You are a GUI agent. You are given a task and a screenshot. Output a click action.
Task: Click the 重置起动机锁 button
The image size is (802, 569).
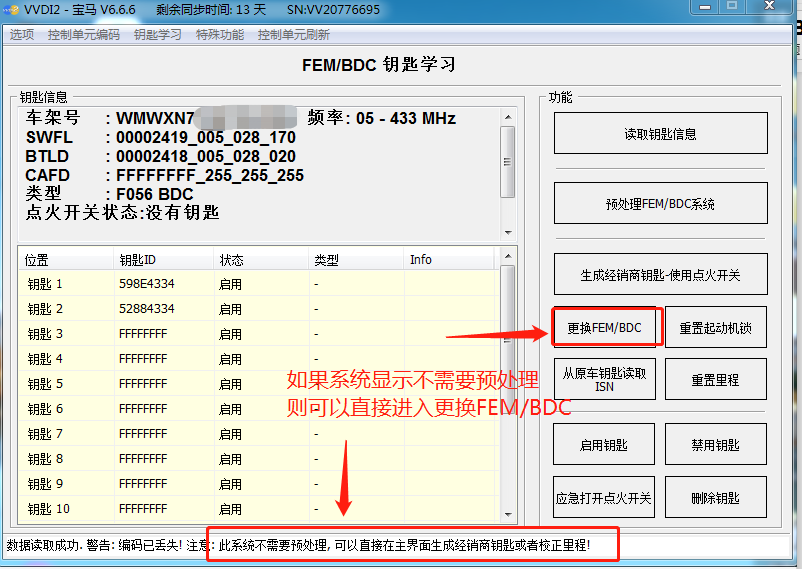click(x=715, y=327)
